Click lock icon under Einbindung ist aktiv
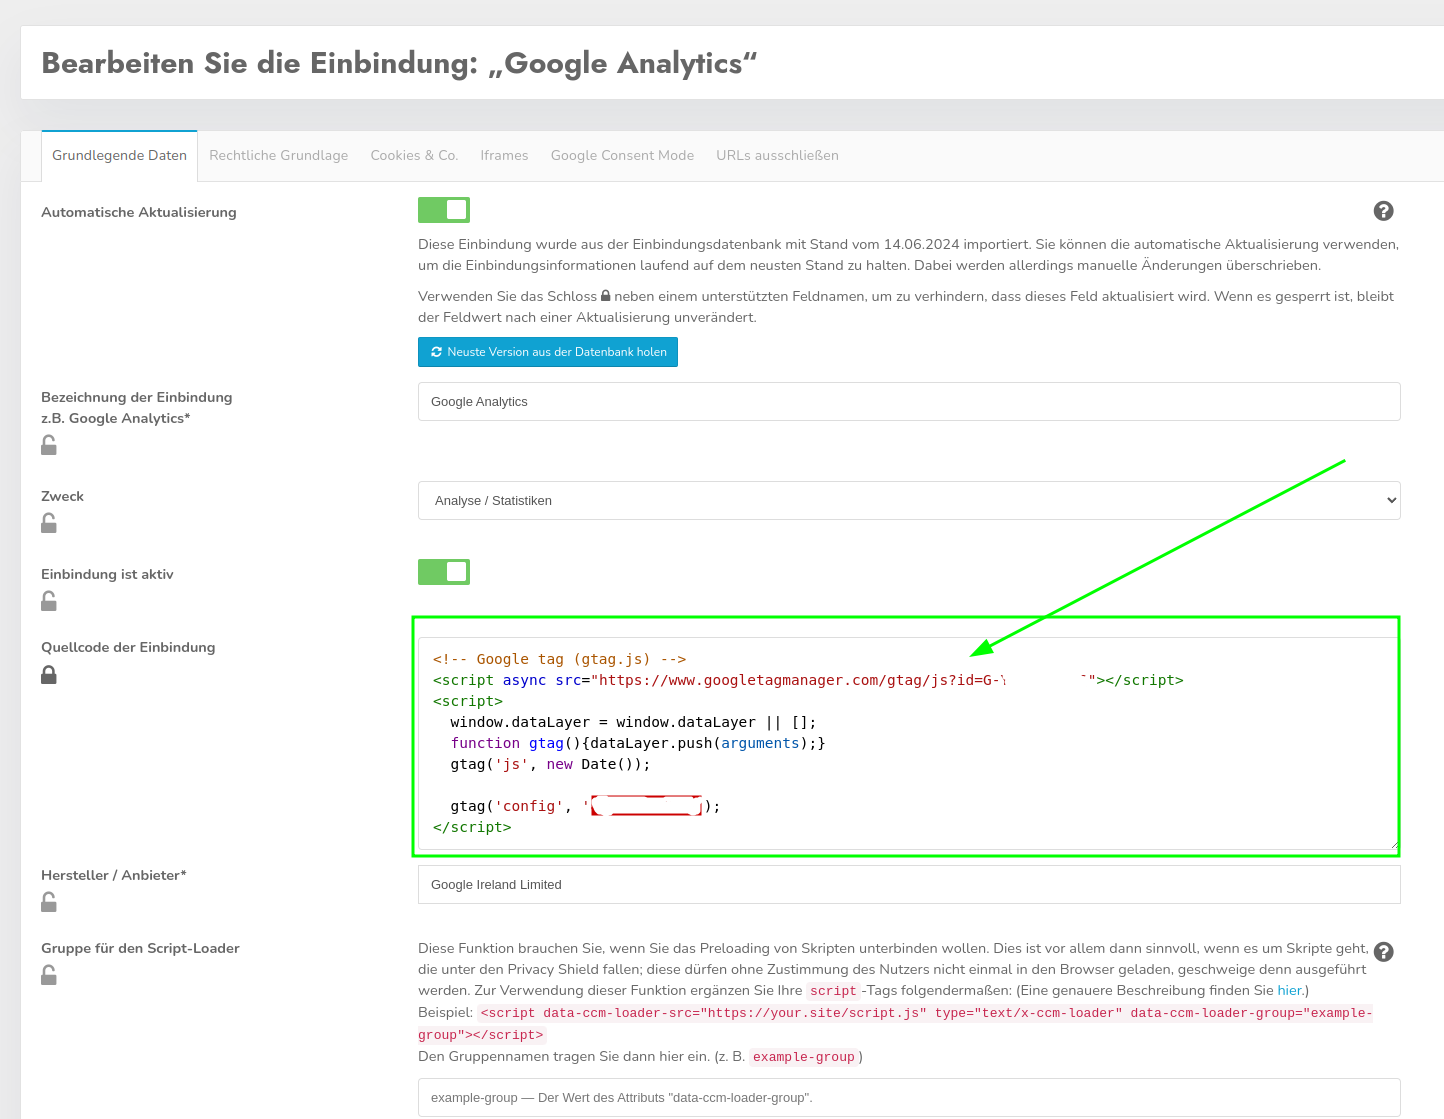Screen dimensions: 1444x1119 click(49, 601)
